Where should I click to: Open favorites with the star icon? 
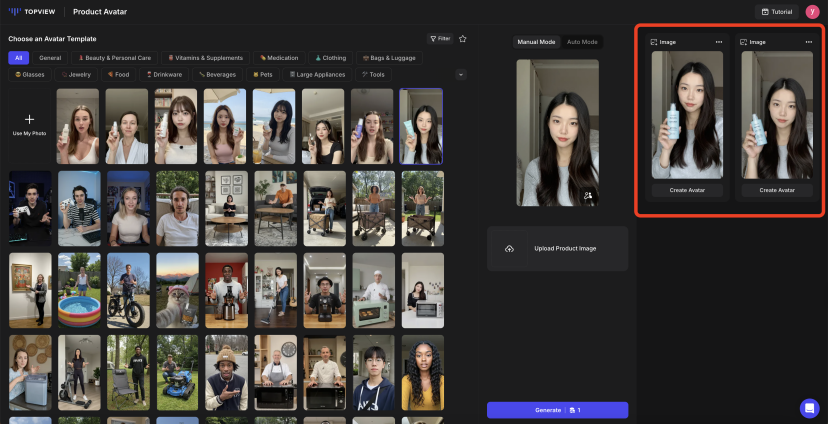(x=462, y=39)
